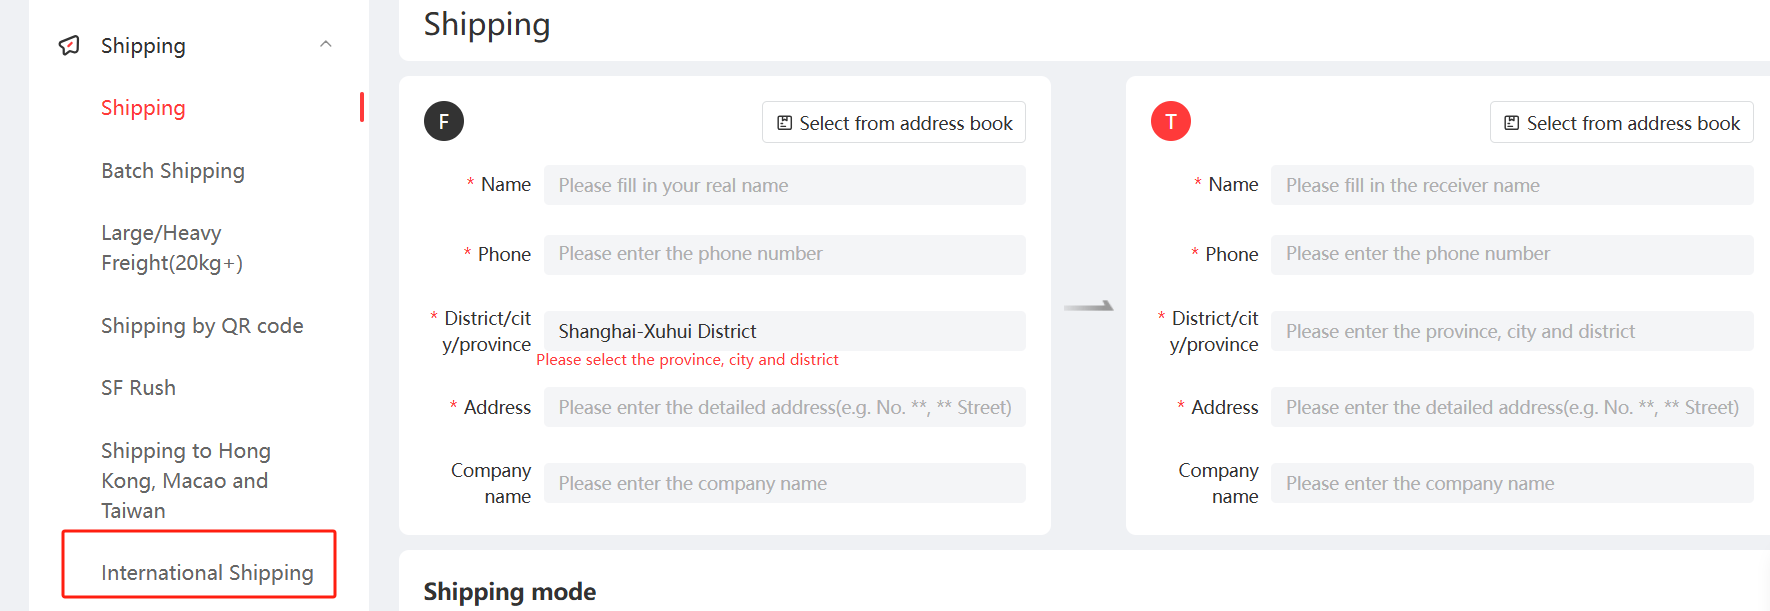Viewport: 1770px width, 611px height.
Task: Click the sender company name field
Action: tap(784, 483)
